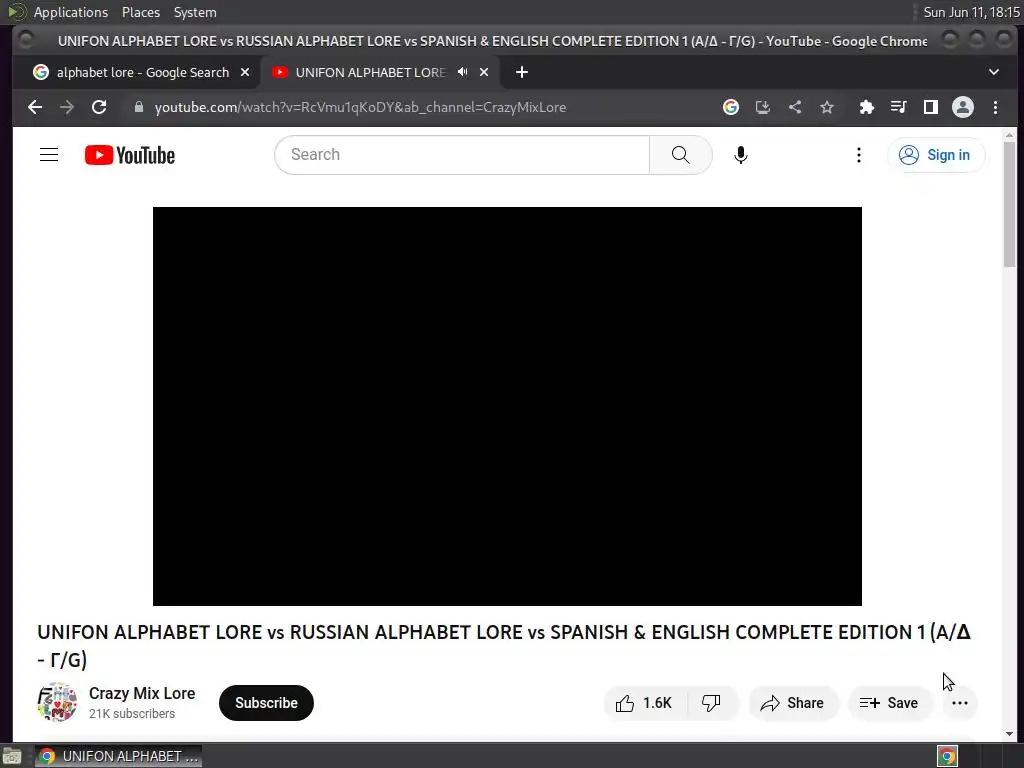Screen dimensions: 1024x768
Task: Go back using the browser back arrow
Action: coord(35,107)
